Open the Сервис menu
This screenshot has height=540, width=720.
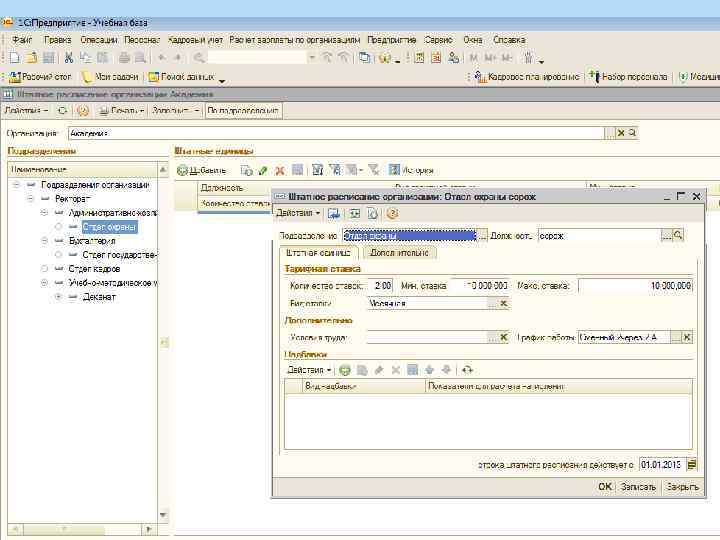(x=438, y=39)
